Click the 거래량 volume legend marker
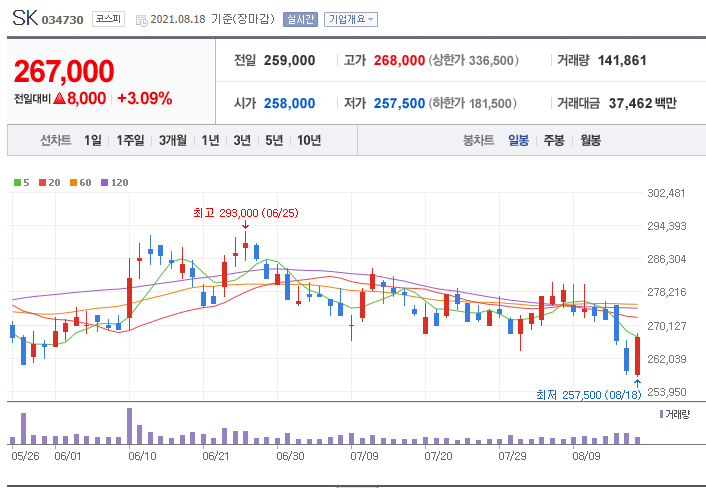The width and height of the screenshot is (706, 488). (661, 414)
